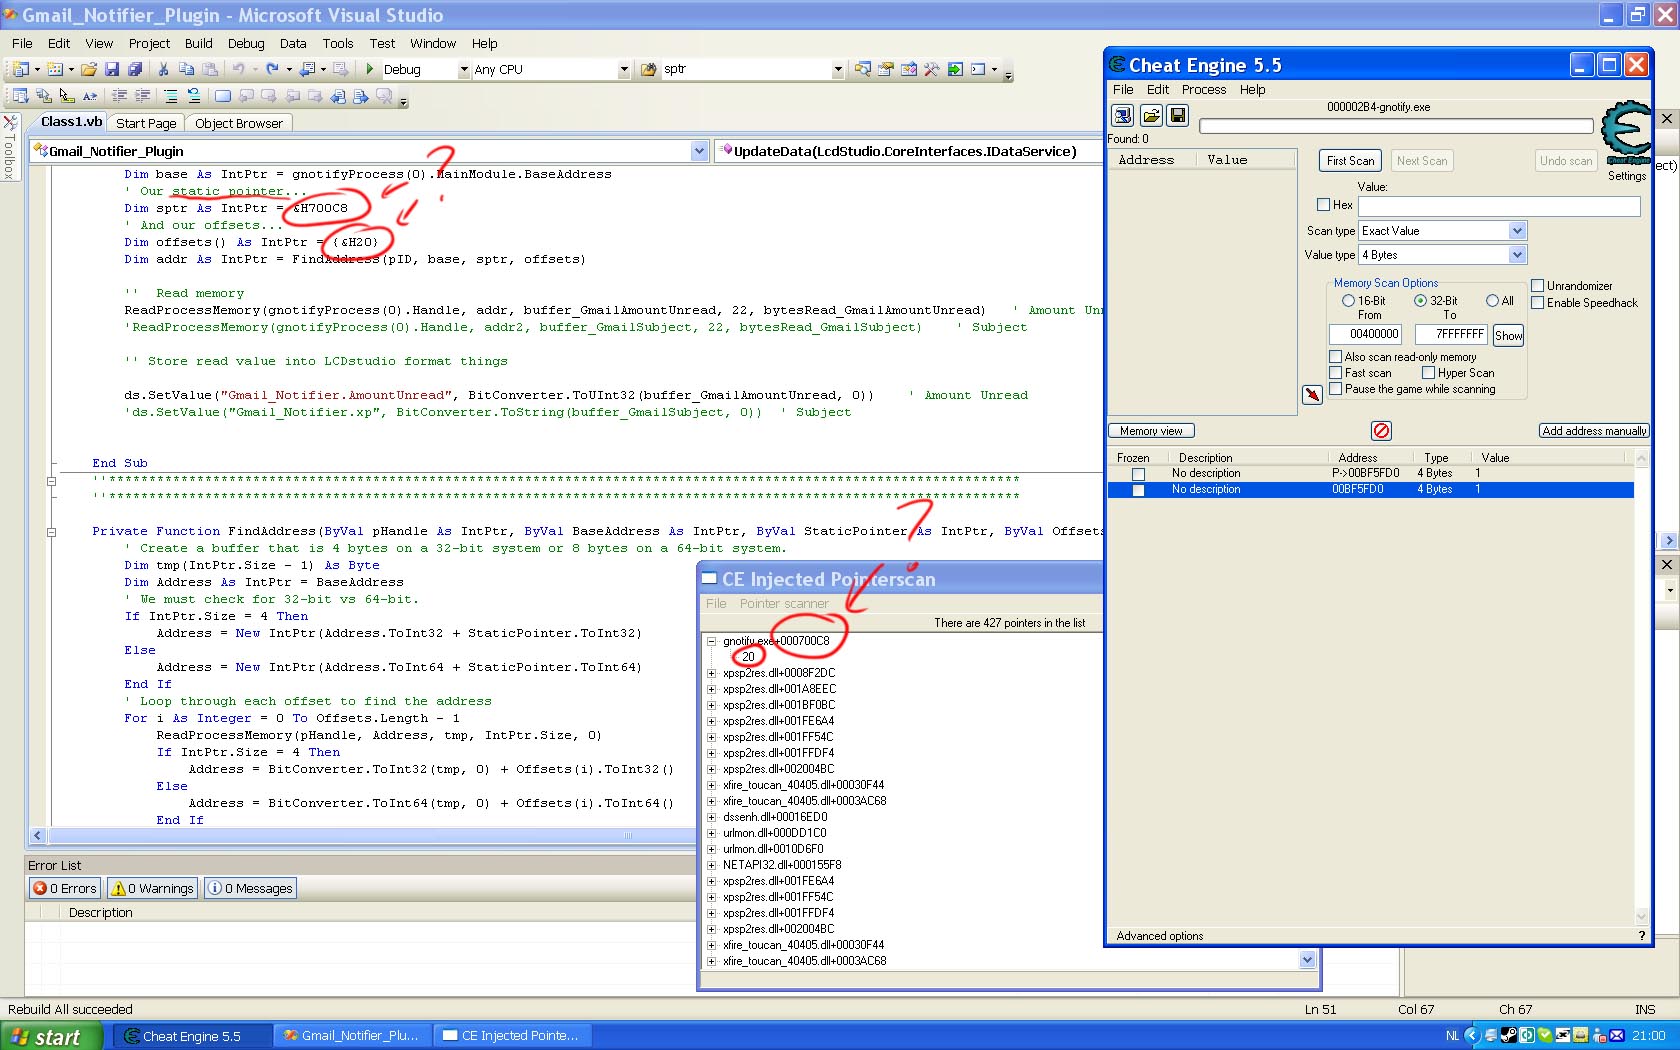The image size is (1680, 1050).
Task: Click the red arrow add-to-list icon
Action: [1312, 395]
